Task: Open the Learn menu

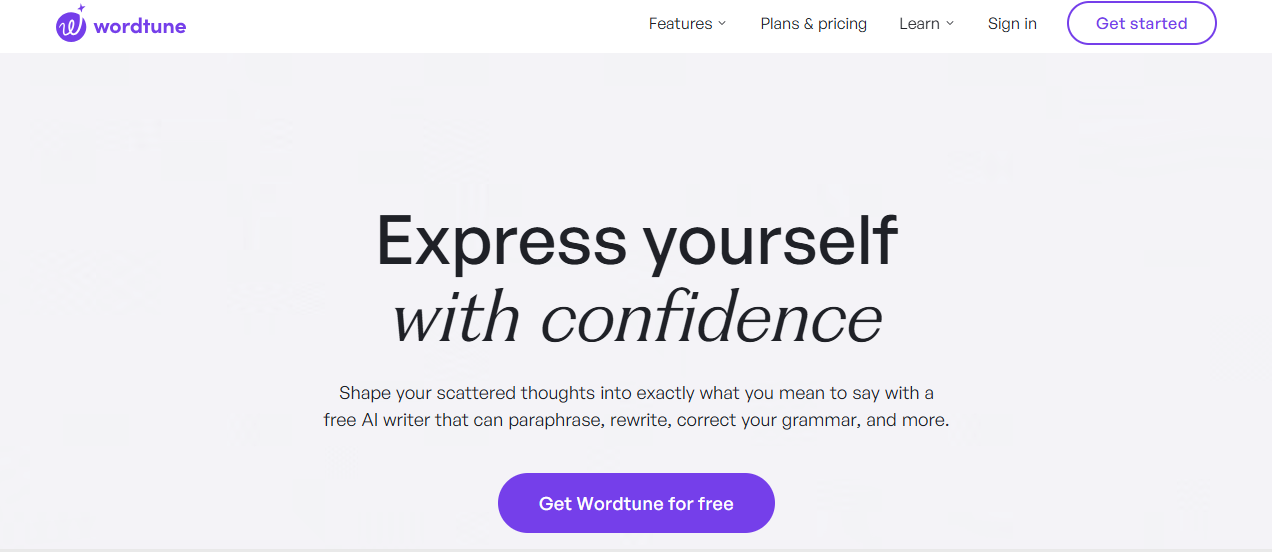Action: (x=919, y=24)
